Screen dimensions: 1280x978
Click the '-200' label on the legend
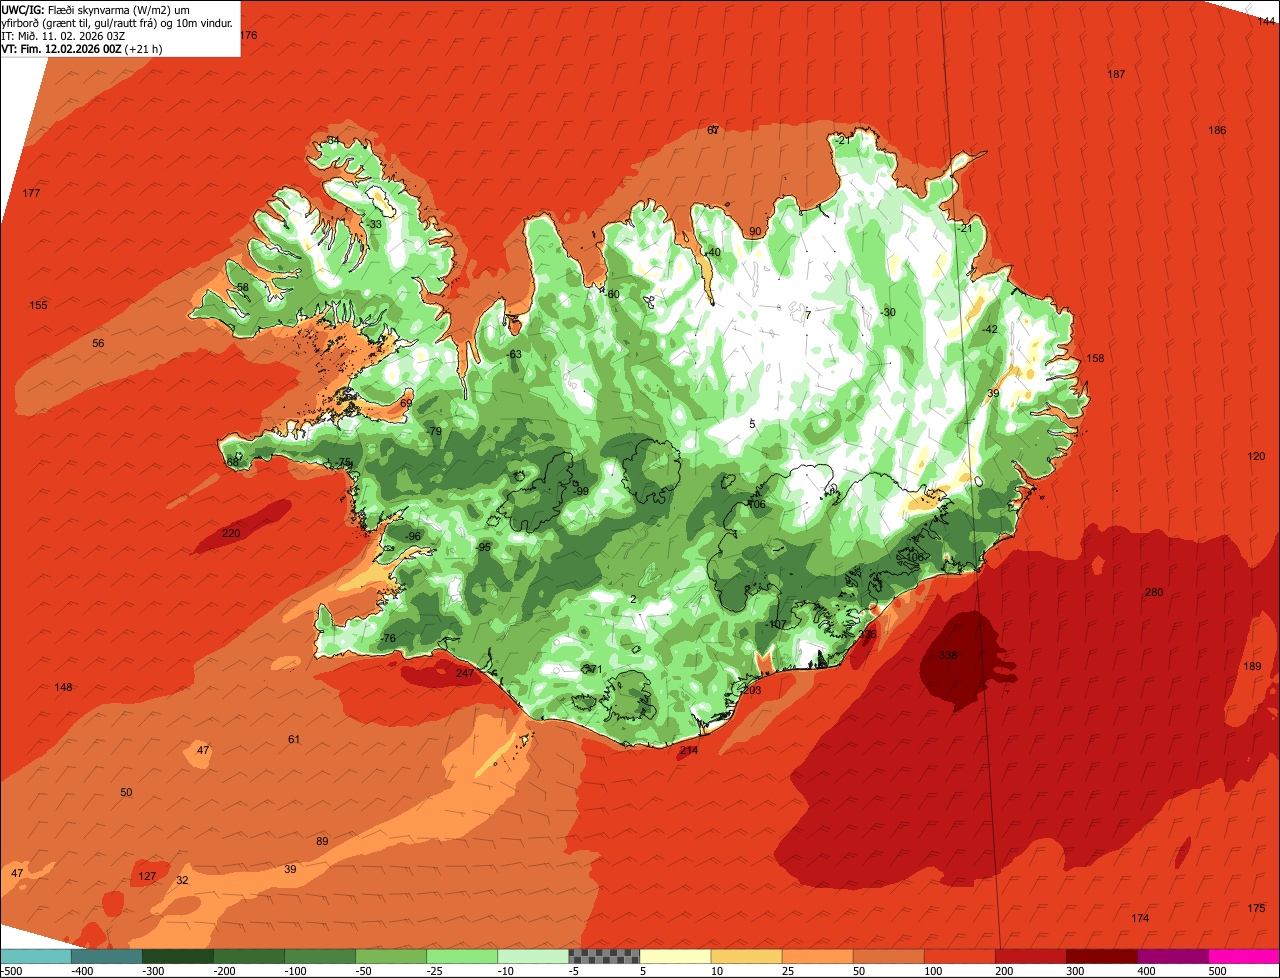(x=224, y=970)
